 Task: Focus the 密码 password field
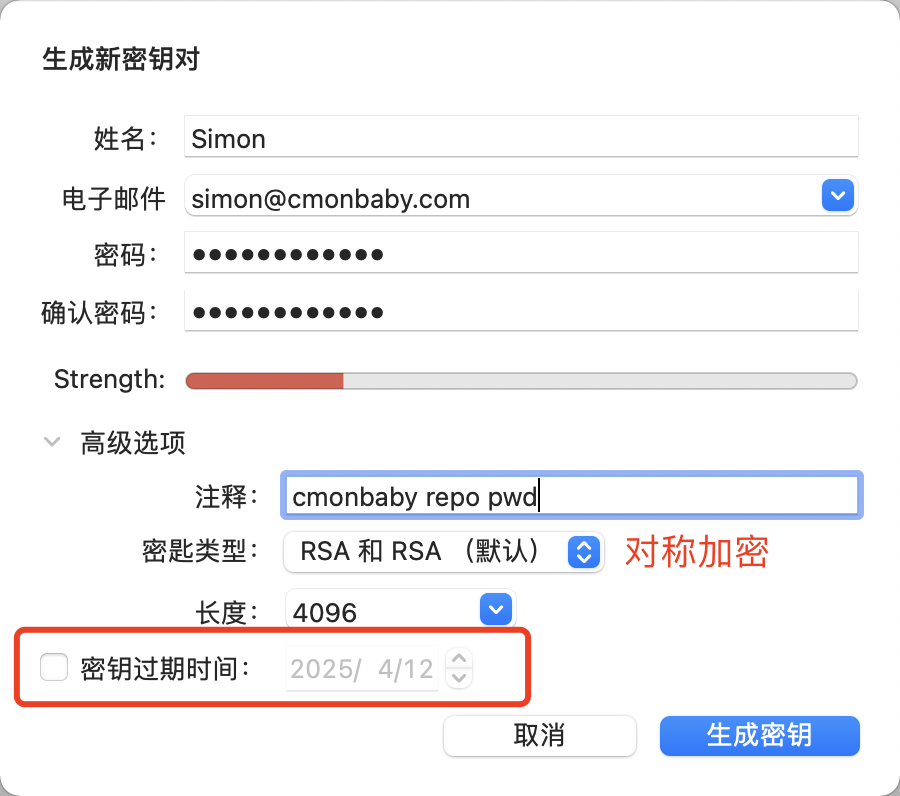point(521,253)
